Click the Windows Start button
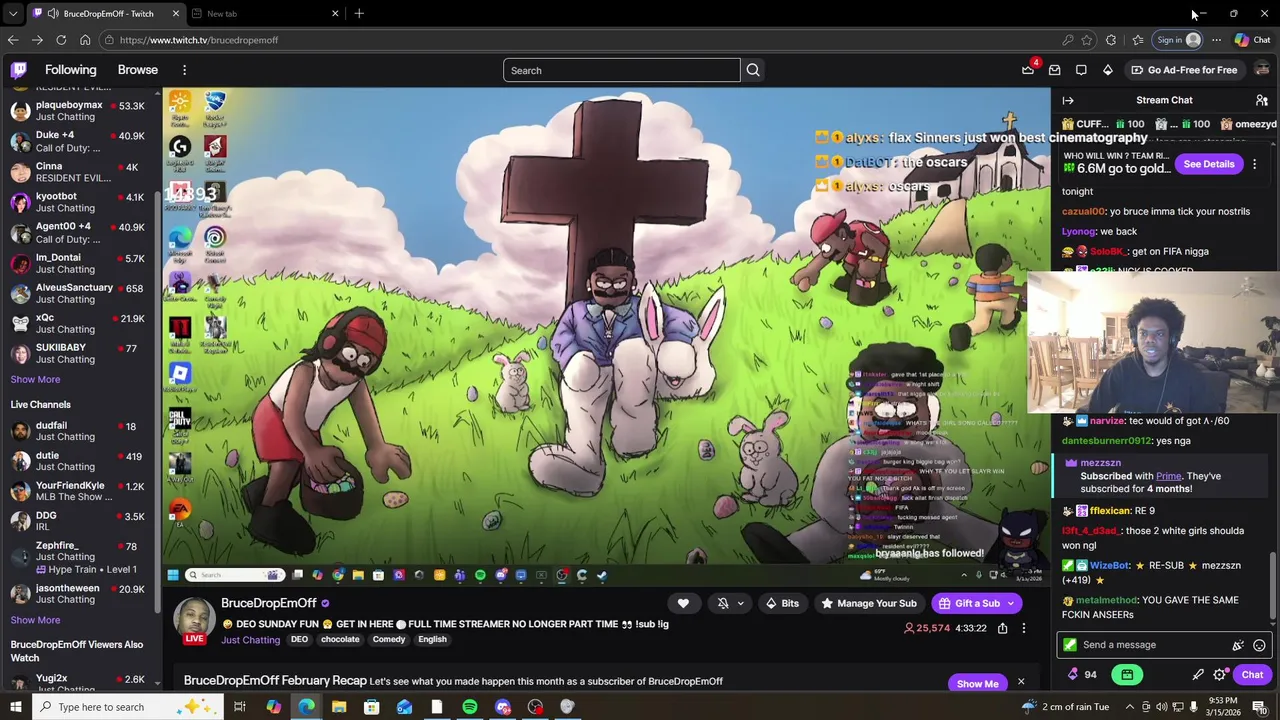Screen dimensions: 1280x720 click(x=16, y=707)
